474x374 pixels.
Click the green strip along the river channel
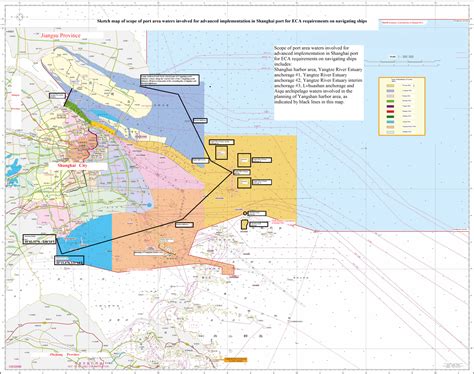click(x=78, y=110)
